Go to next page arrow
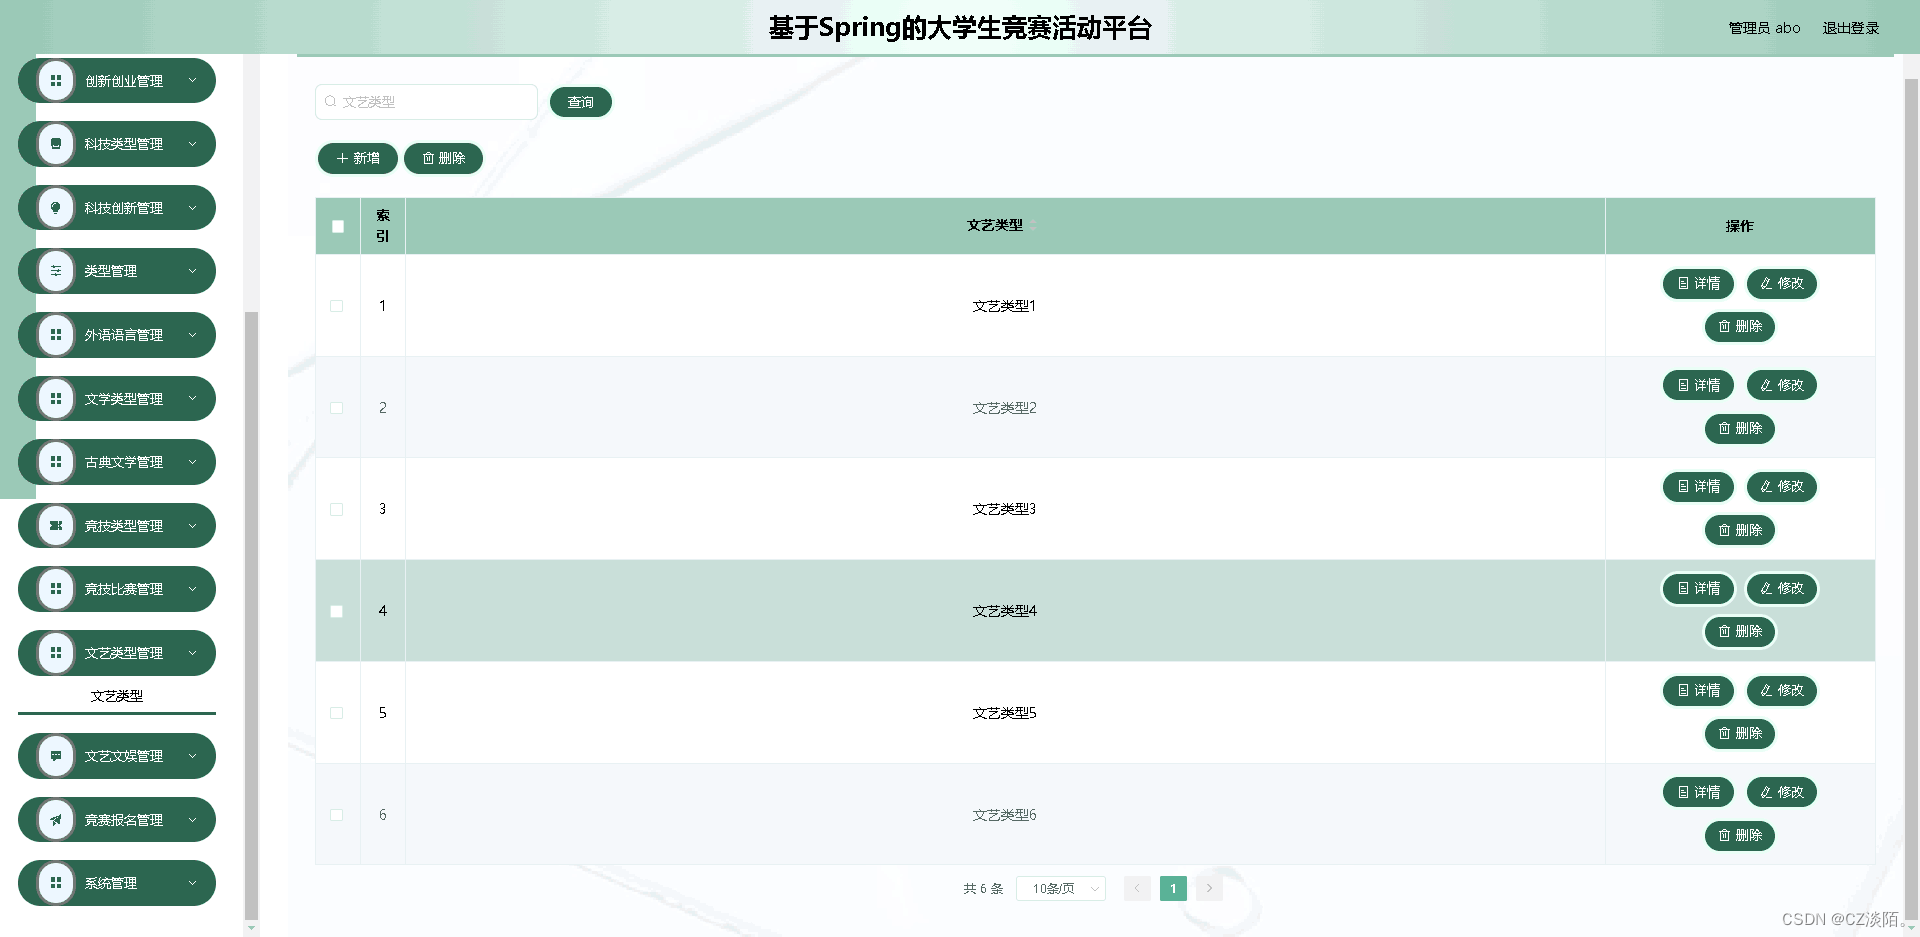This screenshot has height=937, width=1920. (1209, 888)
